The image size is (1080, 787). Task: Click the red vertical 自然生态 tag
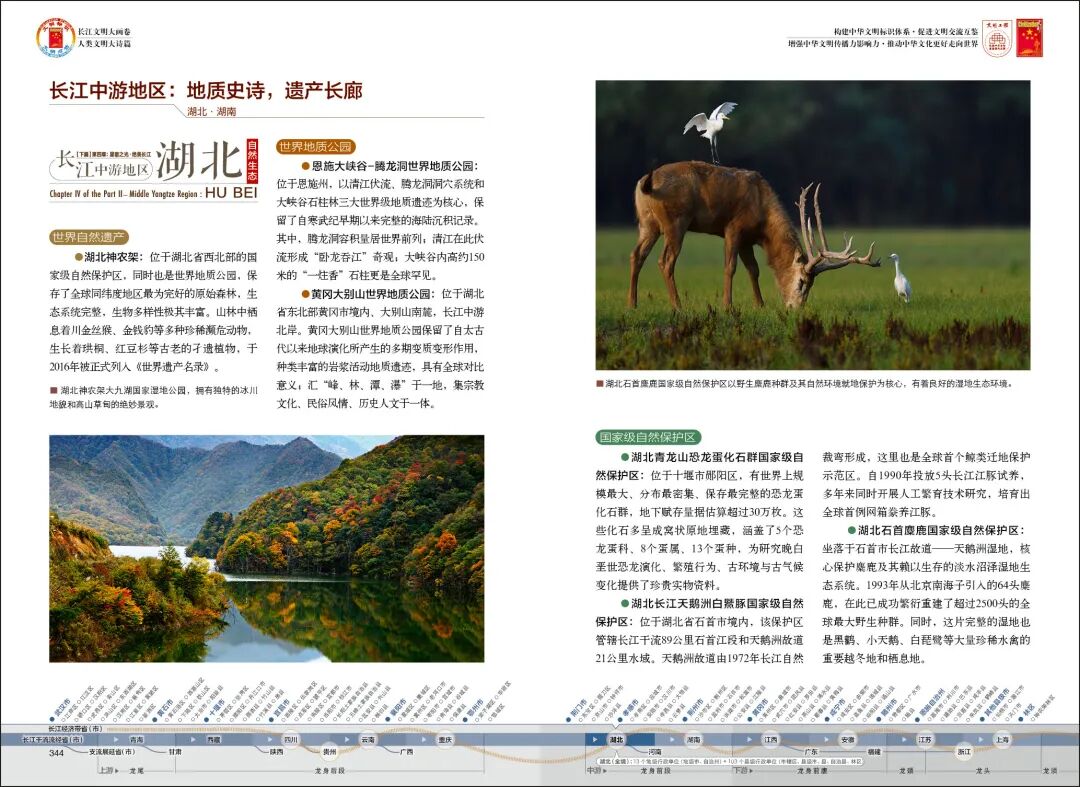point(252,160)
